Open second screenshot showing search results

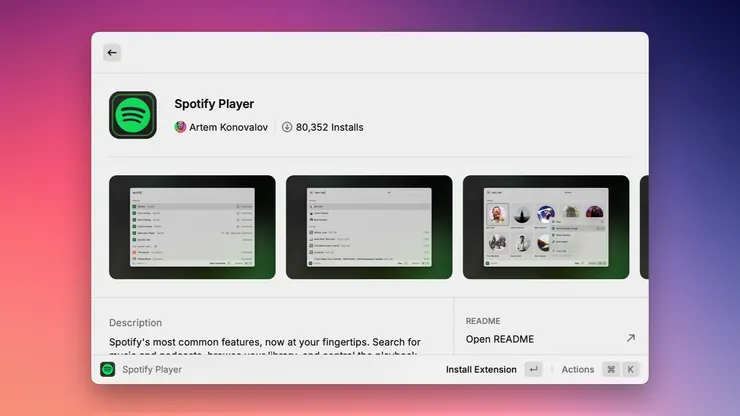click(369, 227)
